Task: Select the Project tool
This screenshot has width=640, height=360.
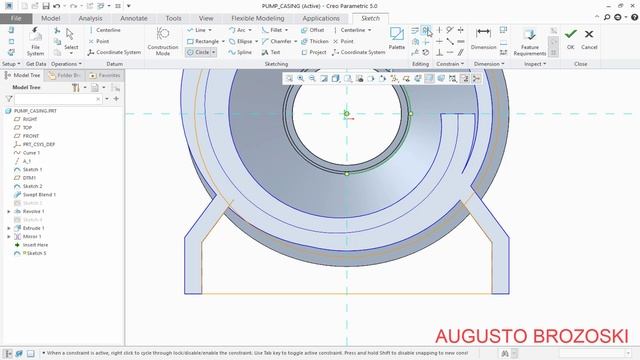Action: pyautogui.click(x=313, y=52)
